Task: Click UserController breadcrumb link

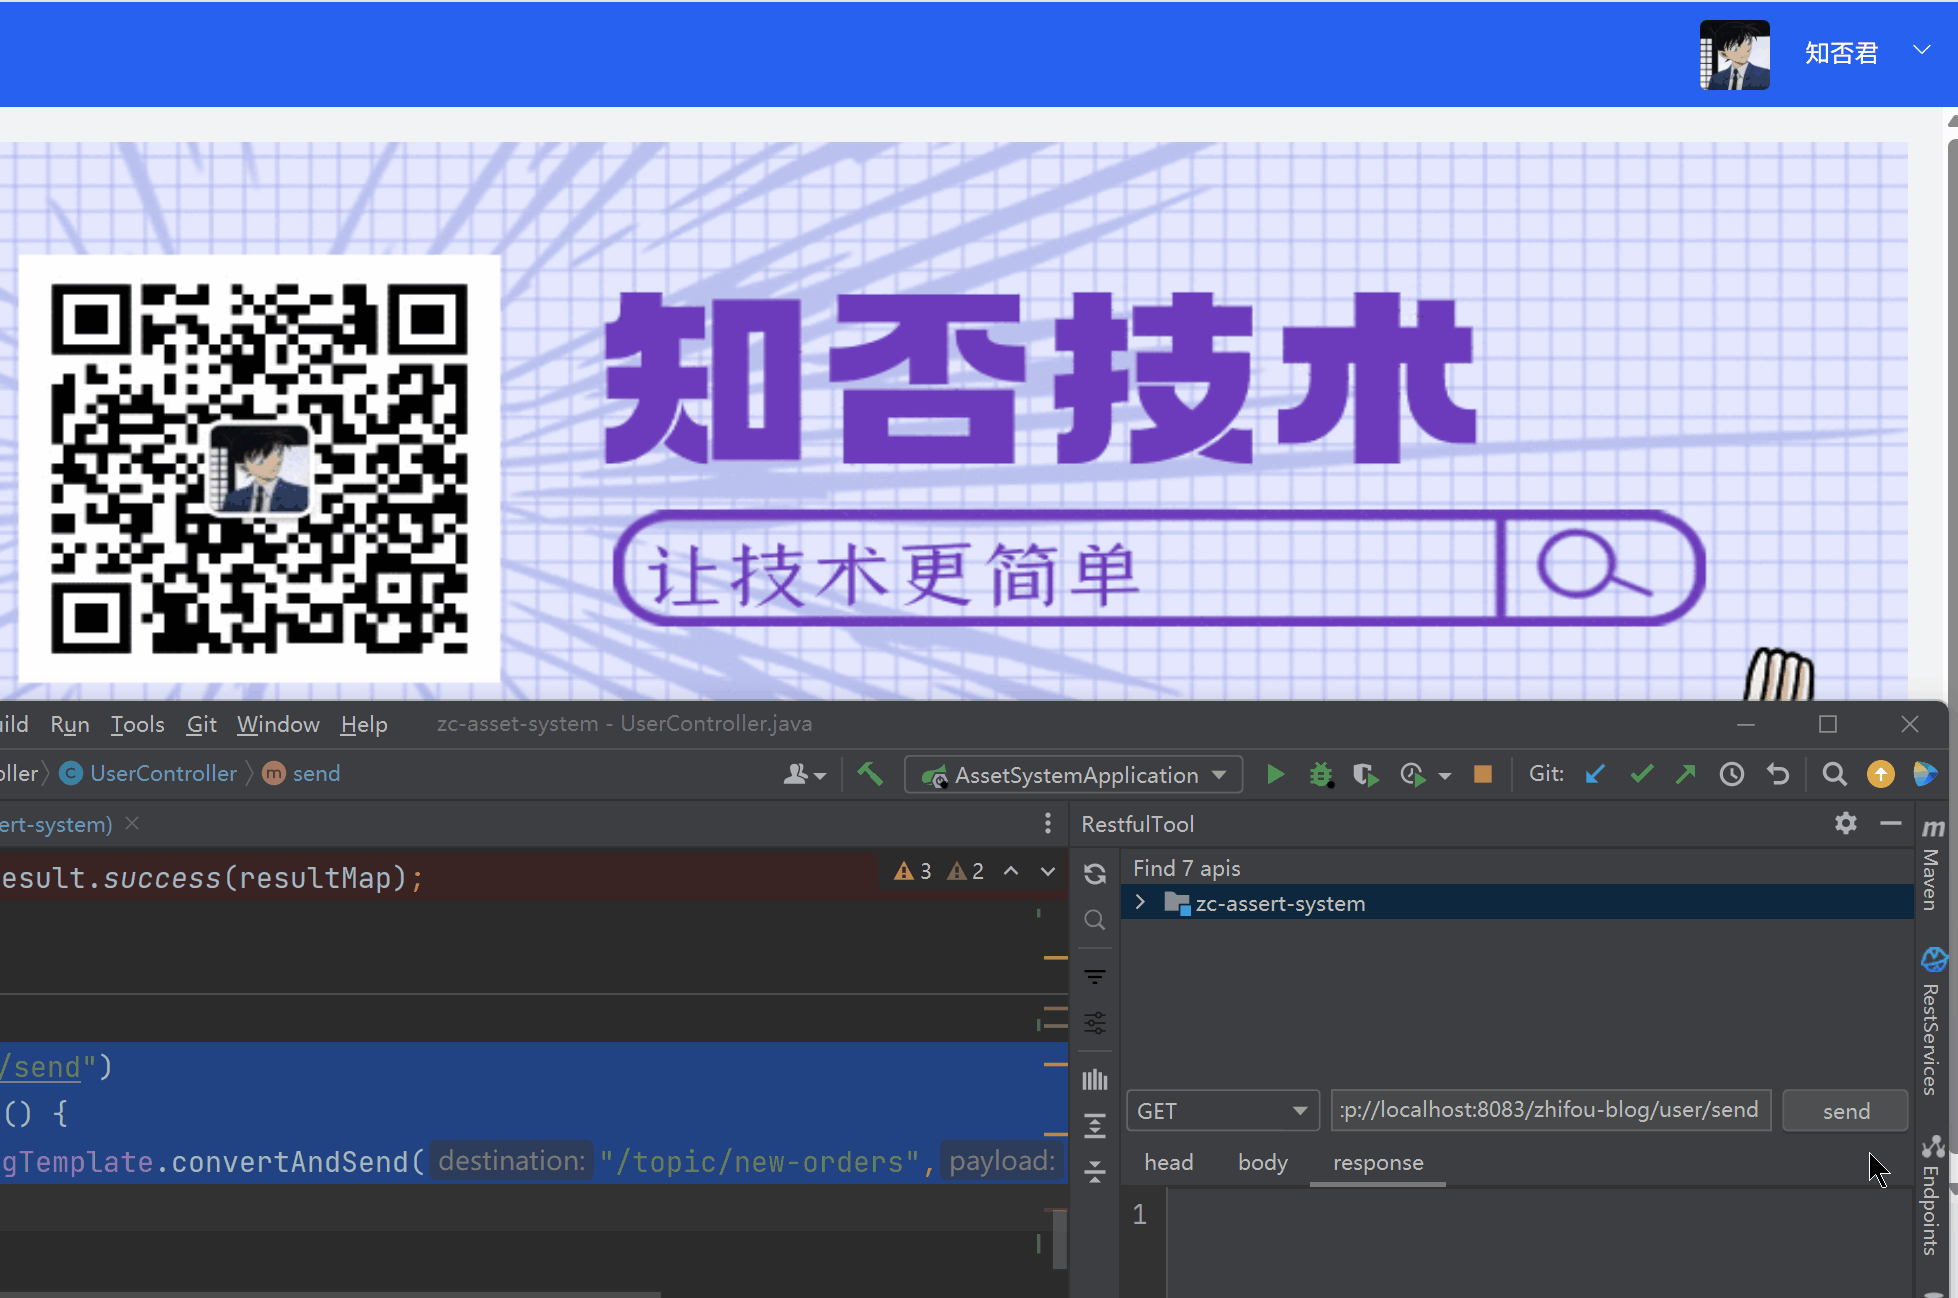Action: 163,773
